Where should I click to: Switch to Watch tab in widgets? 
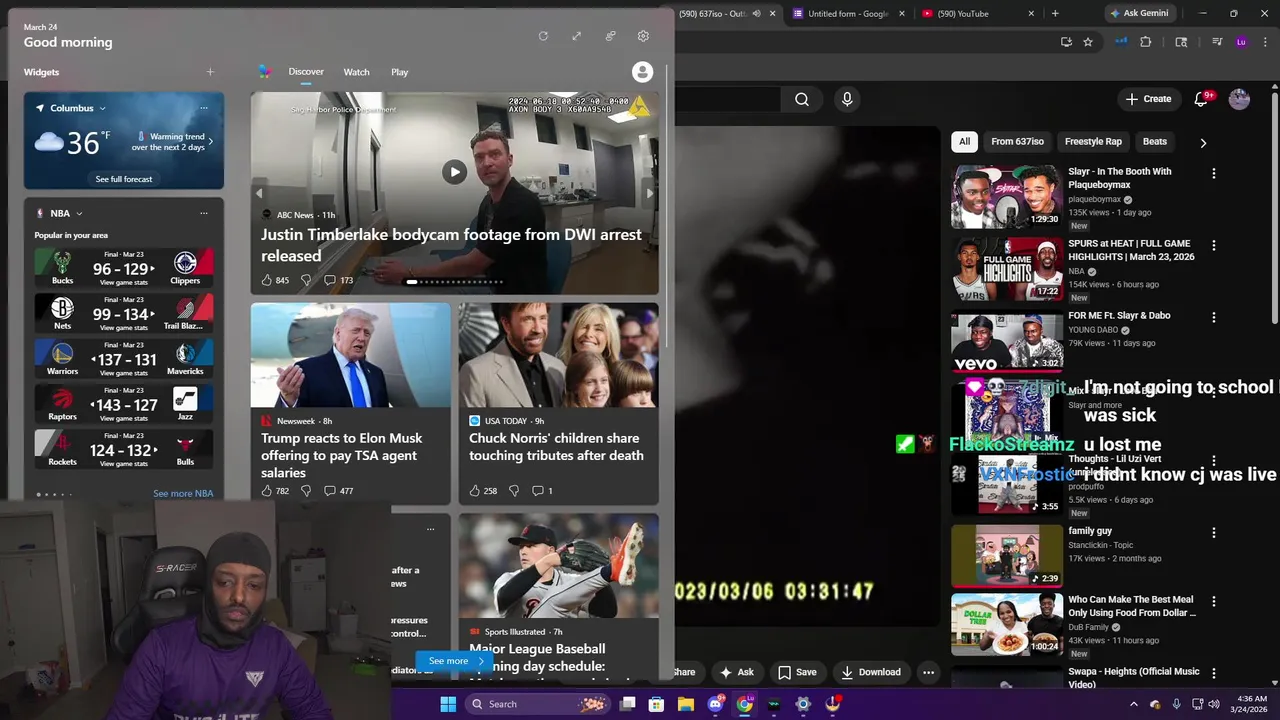click(x=357, y=72)
